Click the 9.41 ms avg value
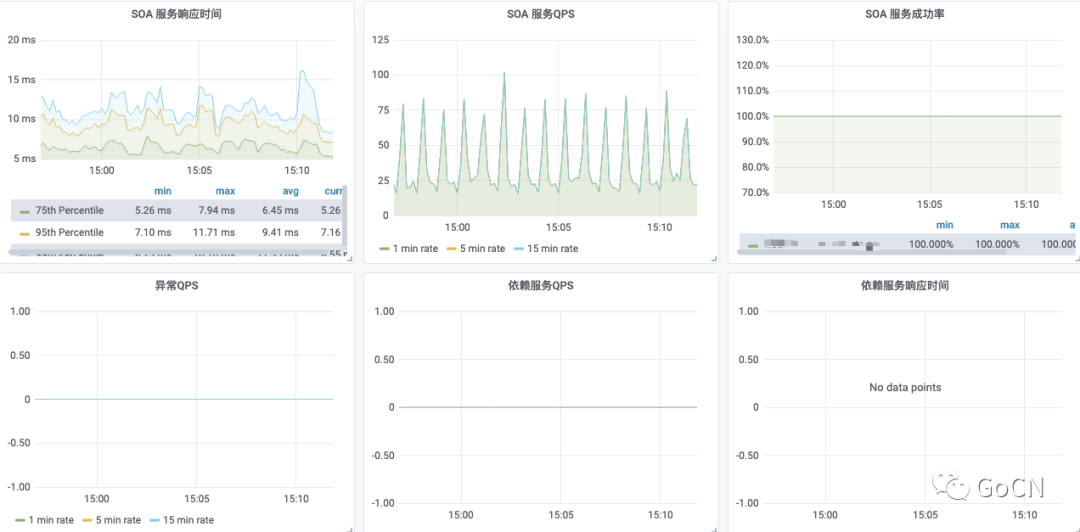The image size is (1080, 532). tap(282, 232)
